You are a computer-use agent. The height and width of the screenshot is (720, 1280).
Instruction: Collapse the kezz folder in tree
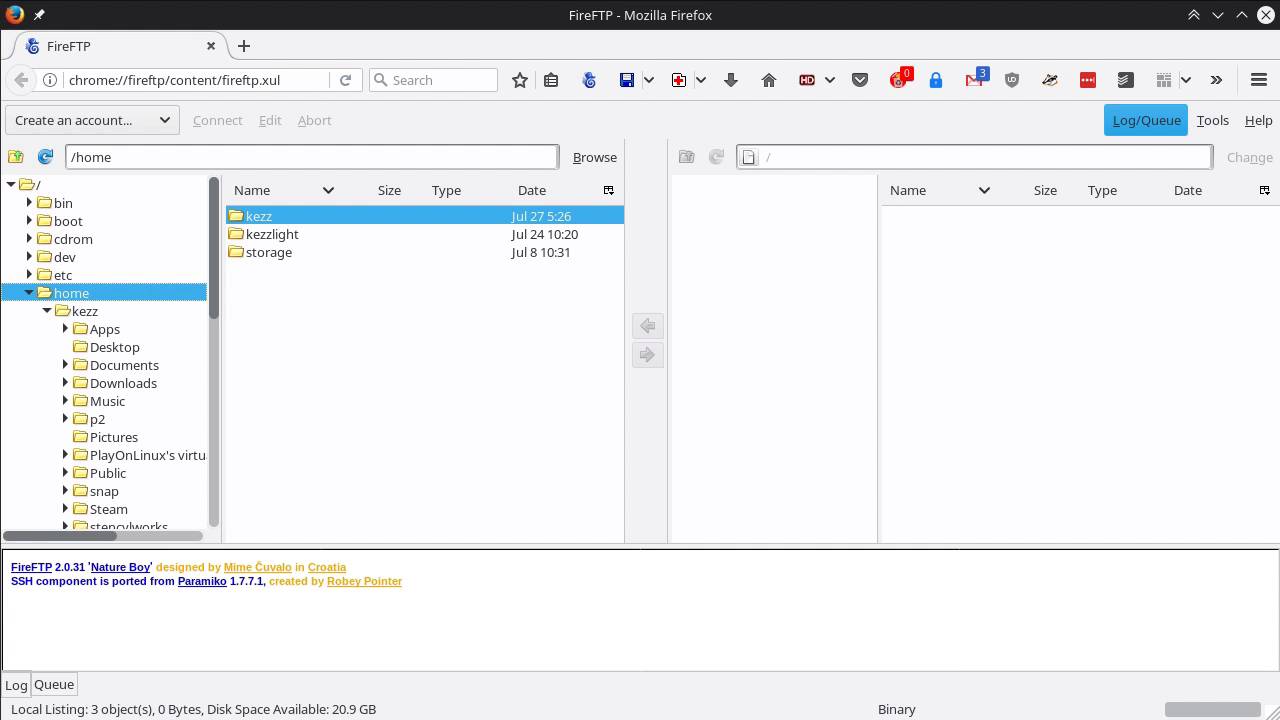(47, 311)
